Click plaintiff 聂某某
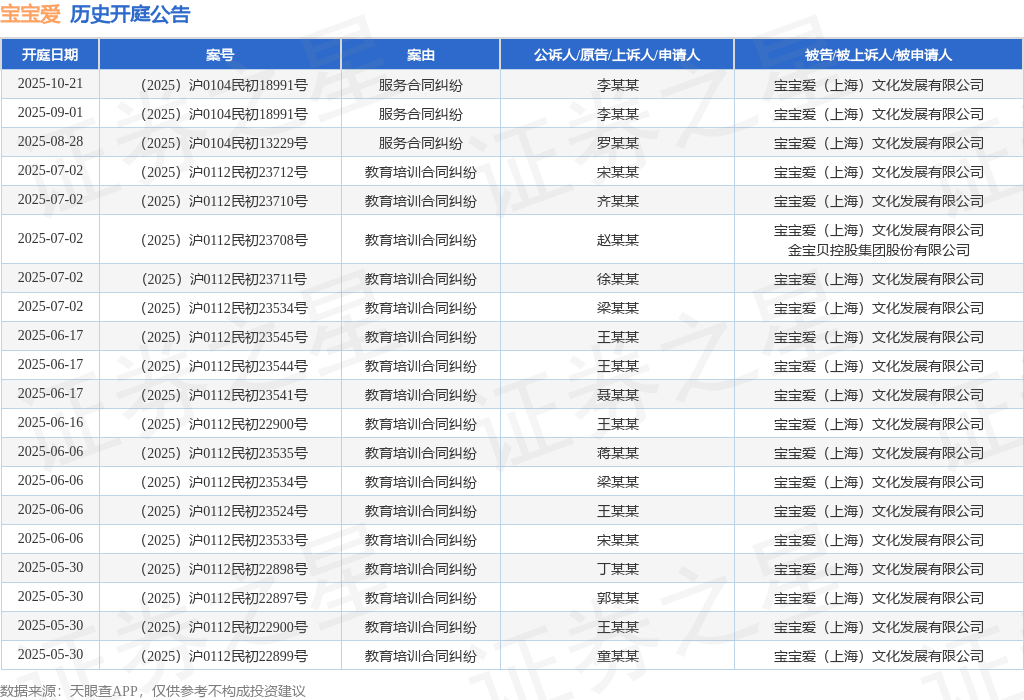The image size is (1024, 700). [x=617, y=396]
